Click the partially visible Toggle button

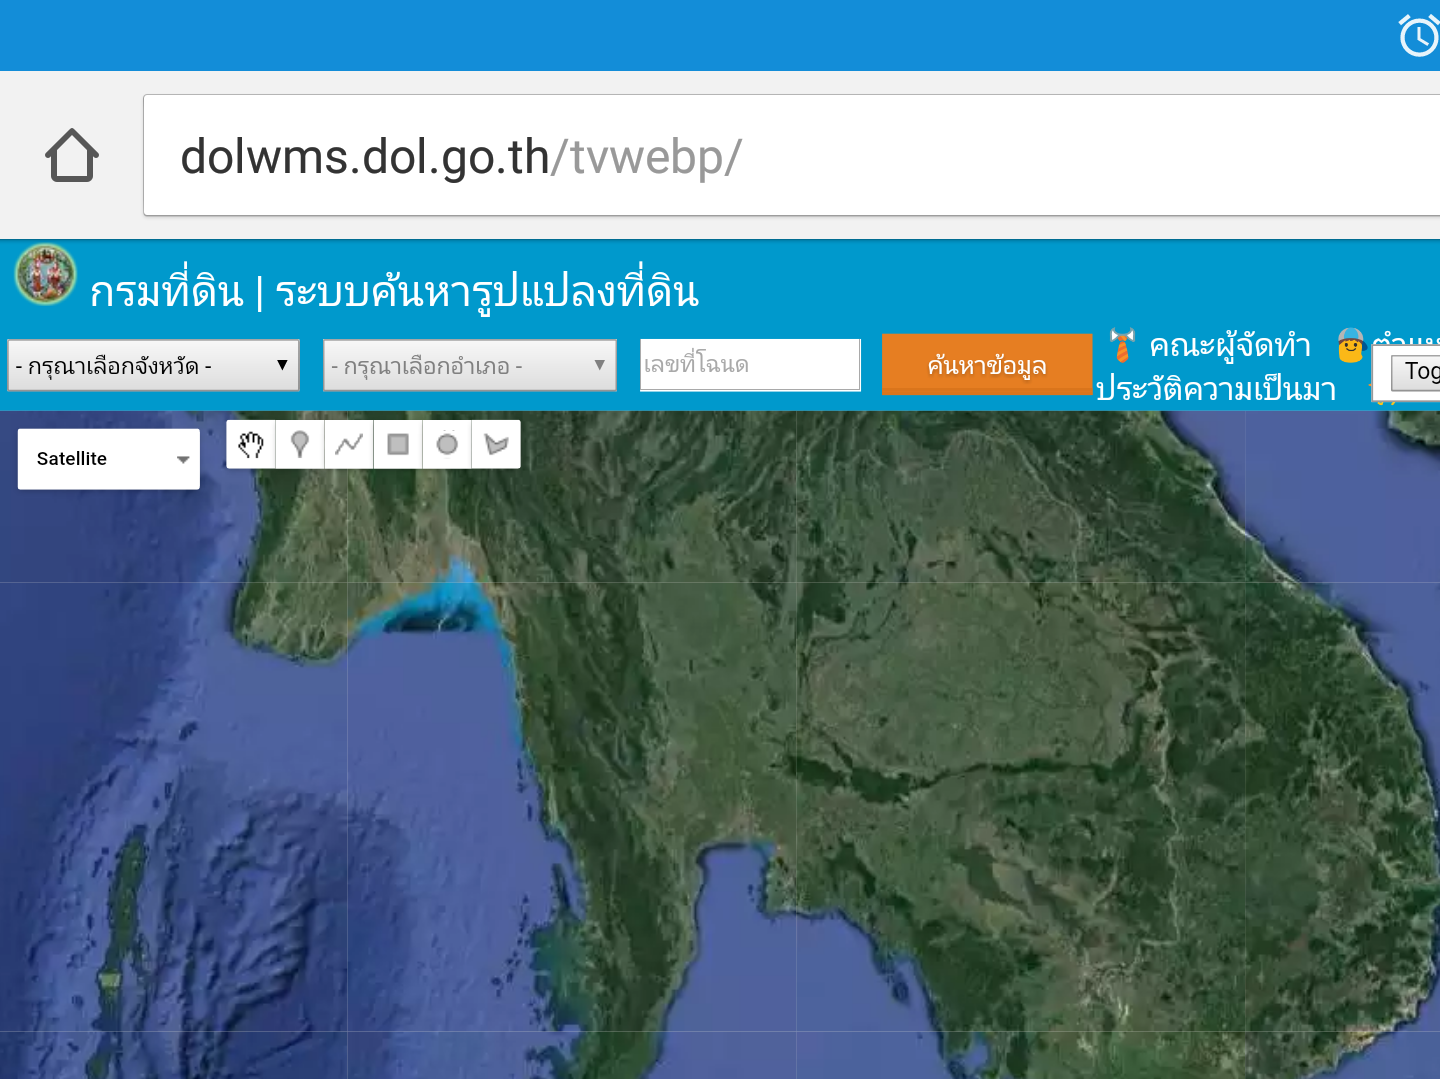(1418, 372)
